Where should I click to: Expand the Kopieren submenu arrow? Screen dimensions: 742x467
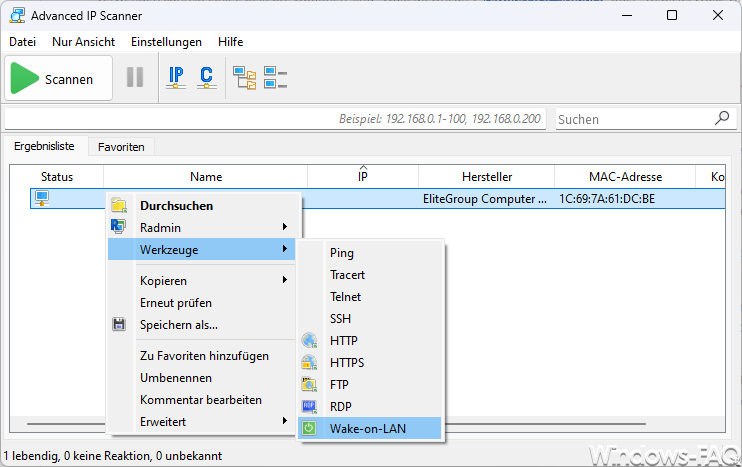285,280
